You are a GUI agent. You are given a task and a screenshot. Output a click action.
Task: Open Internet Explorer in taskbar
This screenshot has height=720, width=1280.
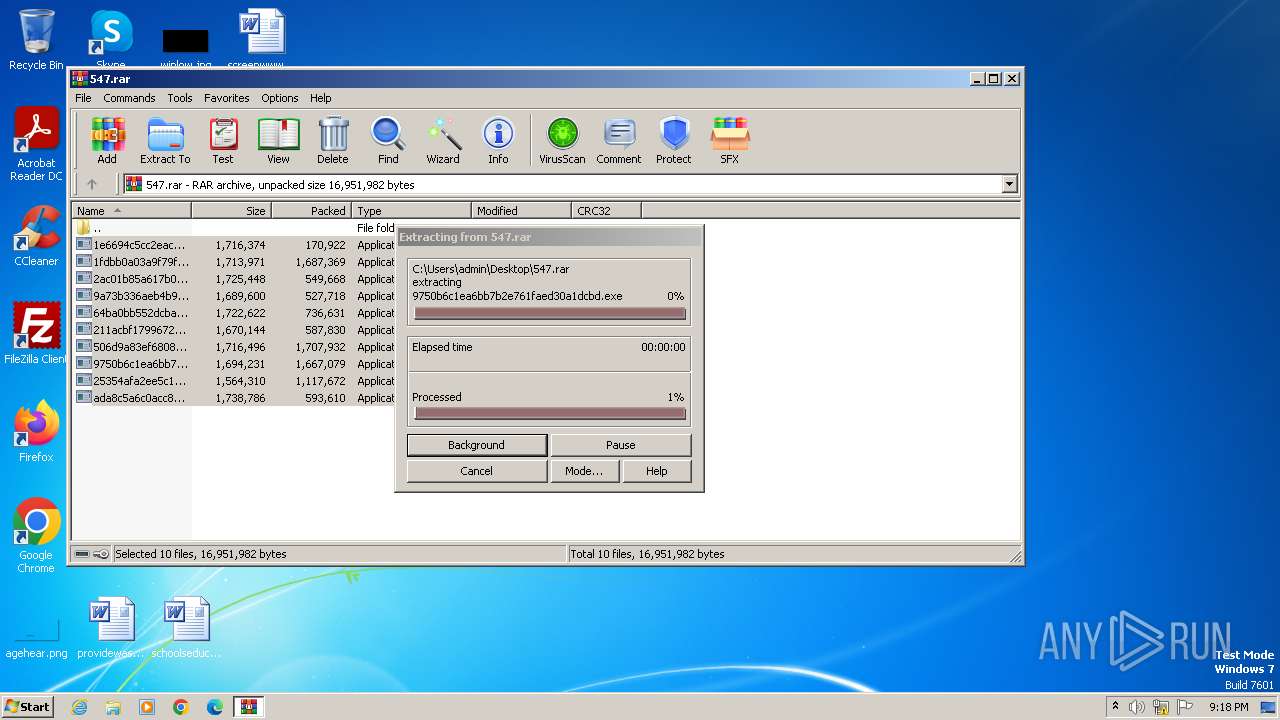(79, 707)
